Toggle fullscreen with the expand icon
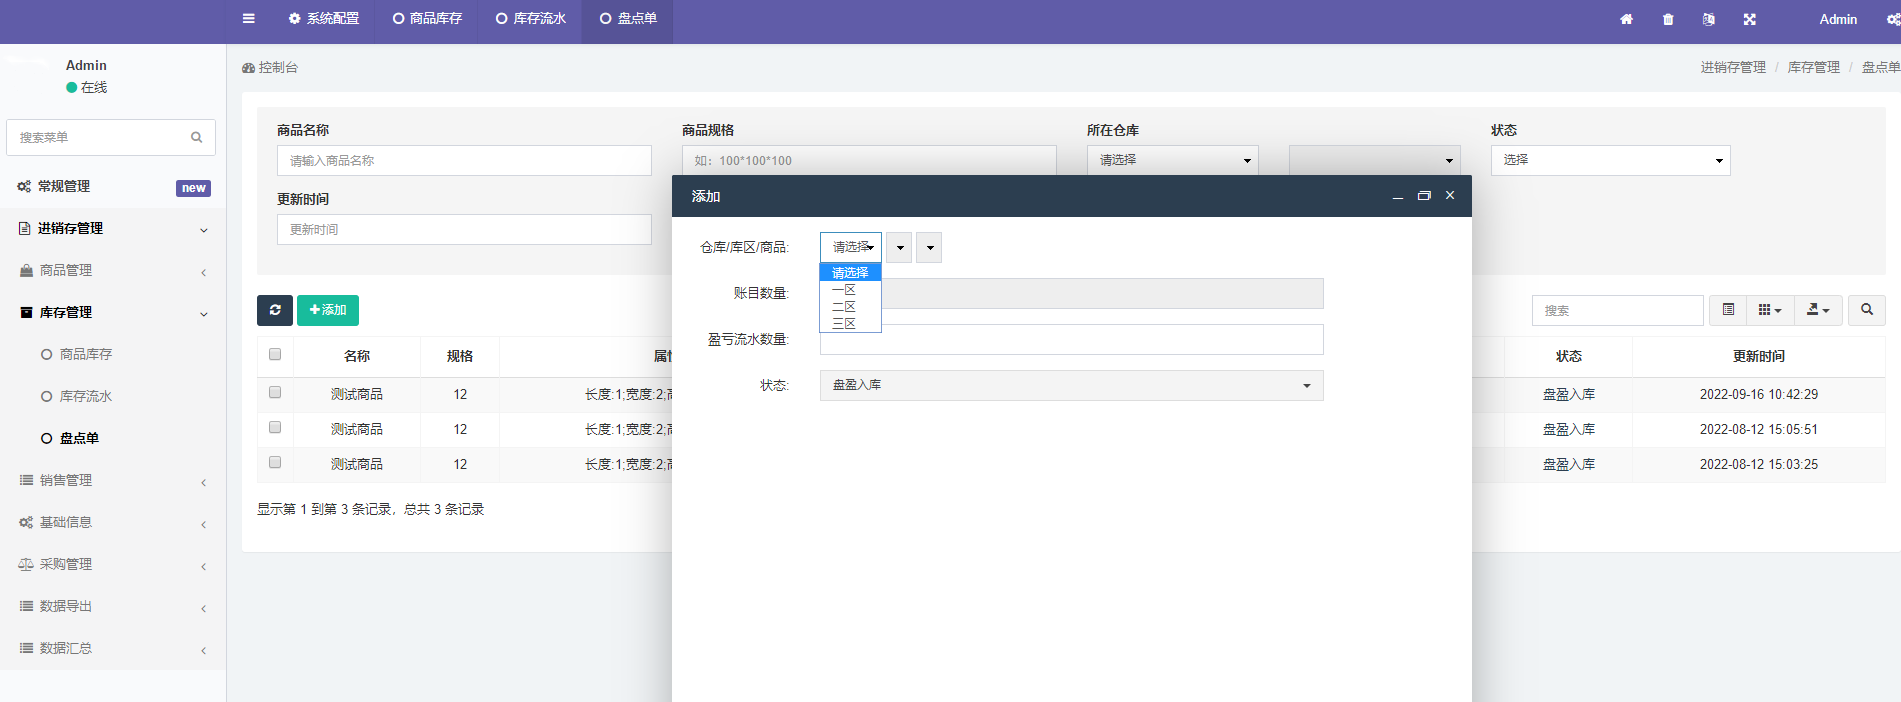This screenshot has height=702, width=1901. click(1750, 19)
